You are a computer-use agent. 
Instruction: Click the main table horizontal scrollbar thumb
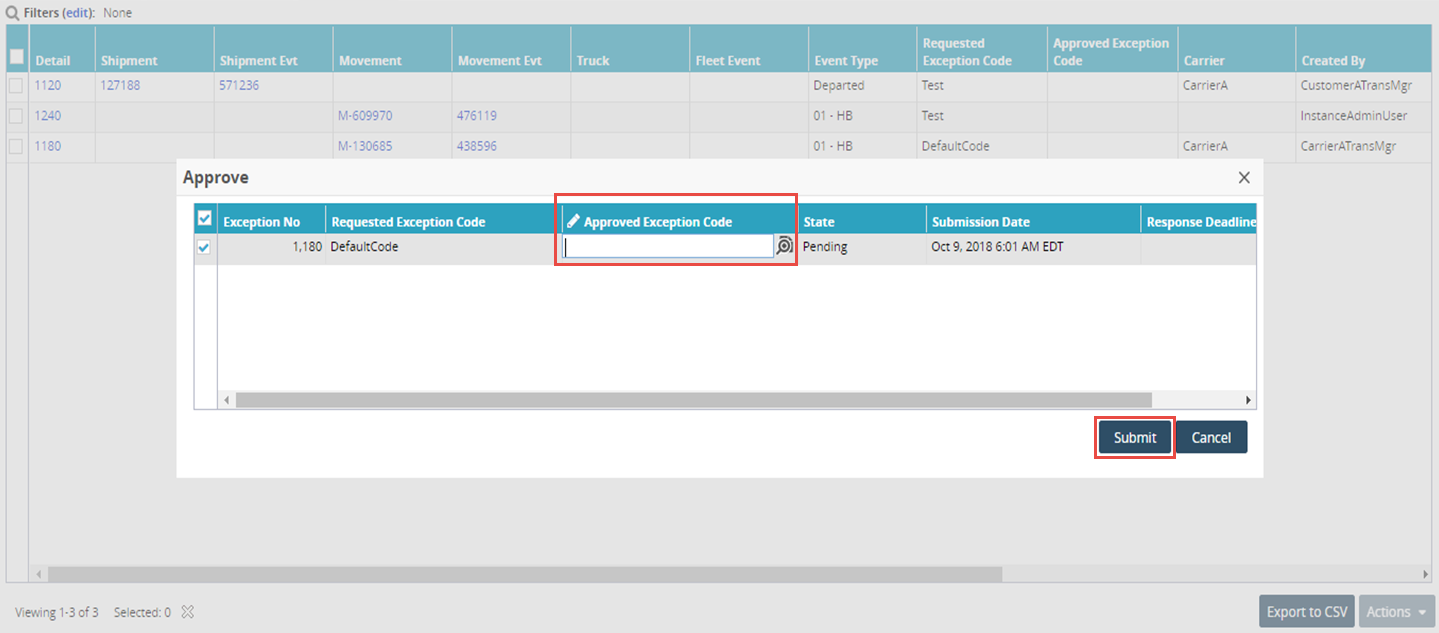pos(525,575)
